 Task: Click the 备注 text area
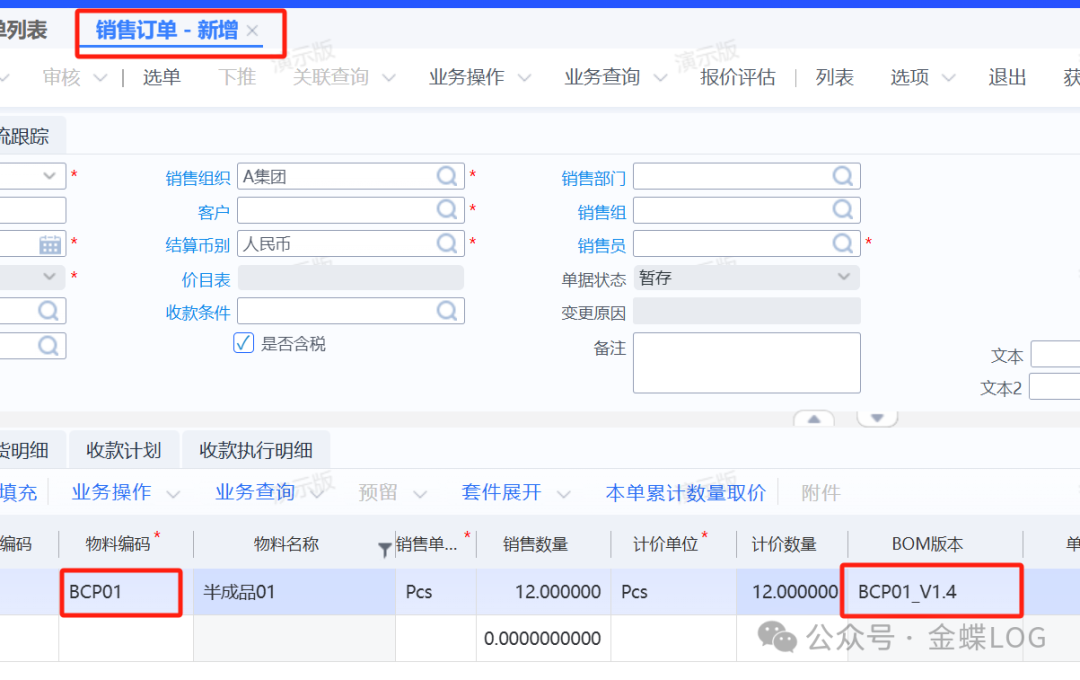tap(746, 362)
